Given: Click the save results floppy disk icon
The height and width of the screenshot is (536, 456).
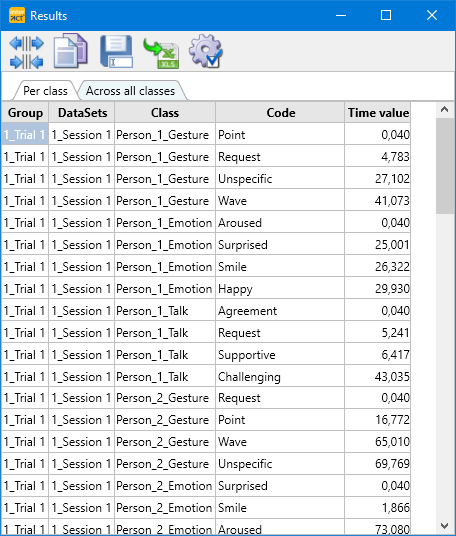Looking at the screenshot, I should (x=116, y=51).
